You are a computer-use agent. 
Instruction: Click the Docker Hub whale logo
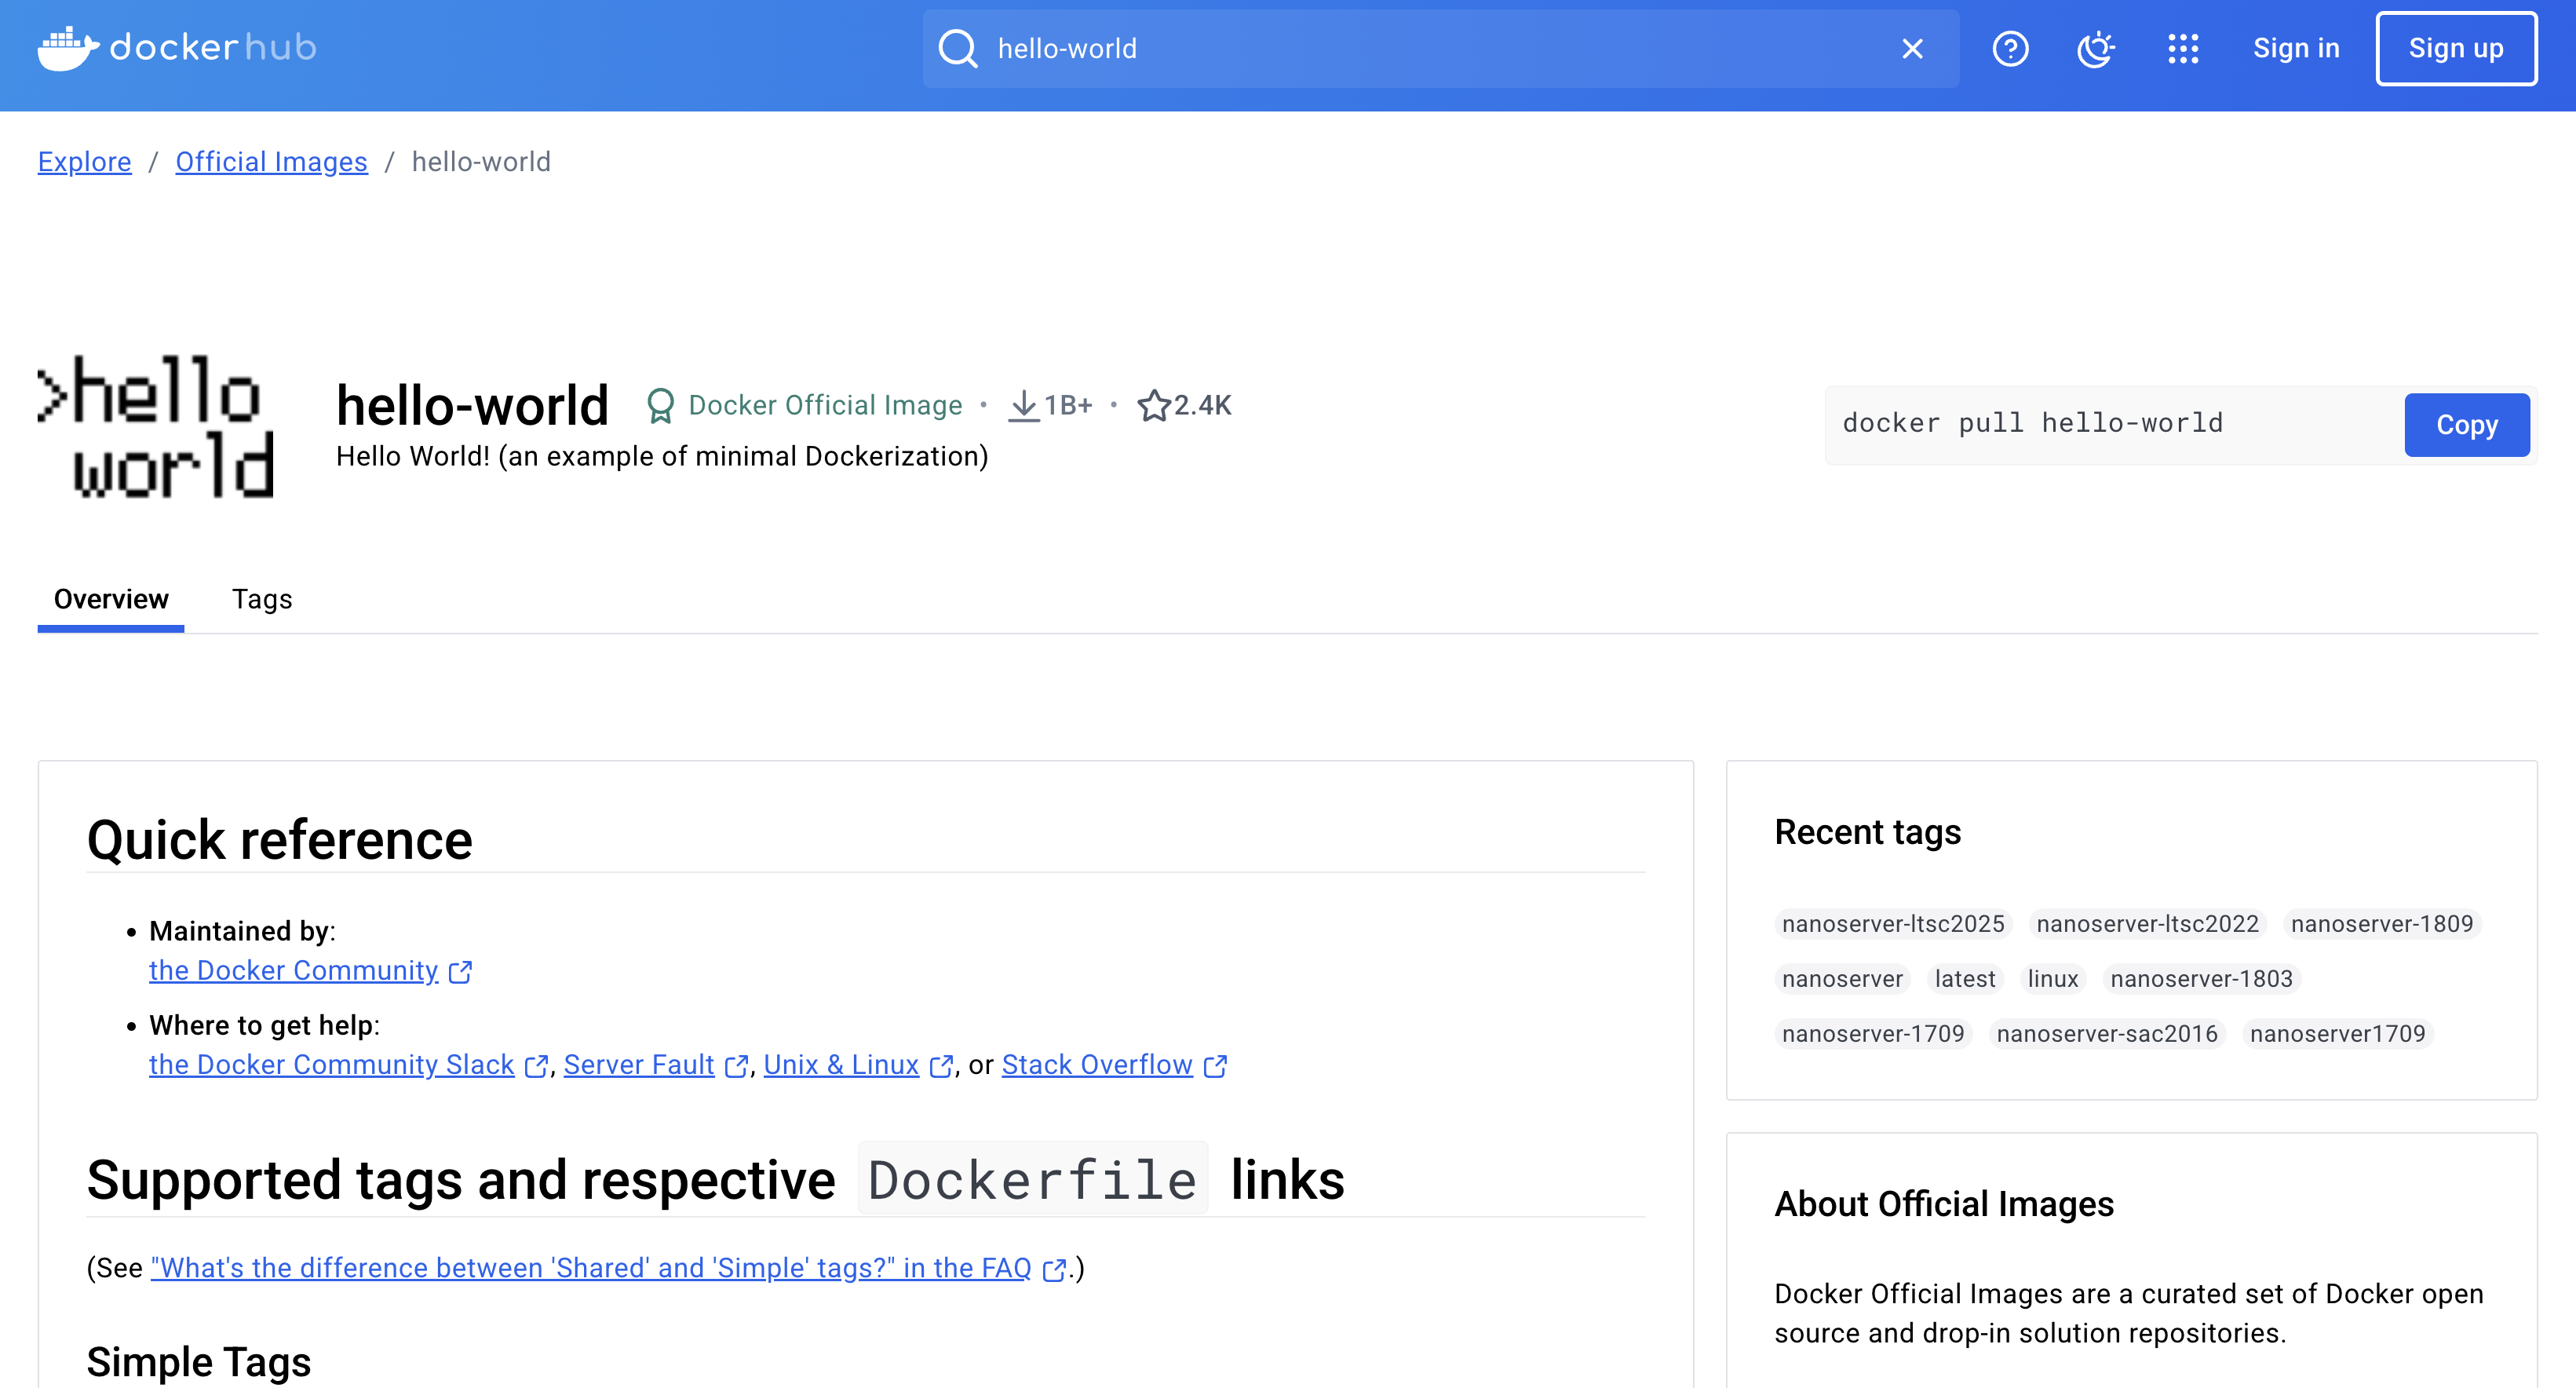pos(68,48)
